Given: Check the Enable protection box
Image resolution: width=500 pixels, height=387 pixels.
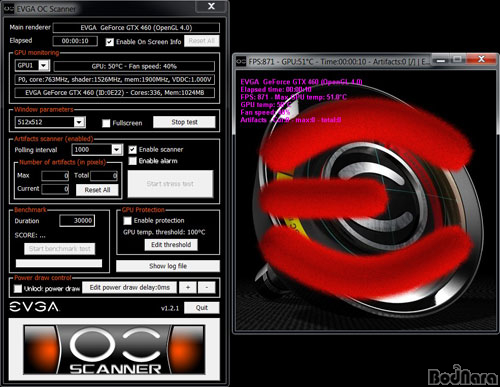Looking at the screenshot, I should 127,221.
